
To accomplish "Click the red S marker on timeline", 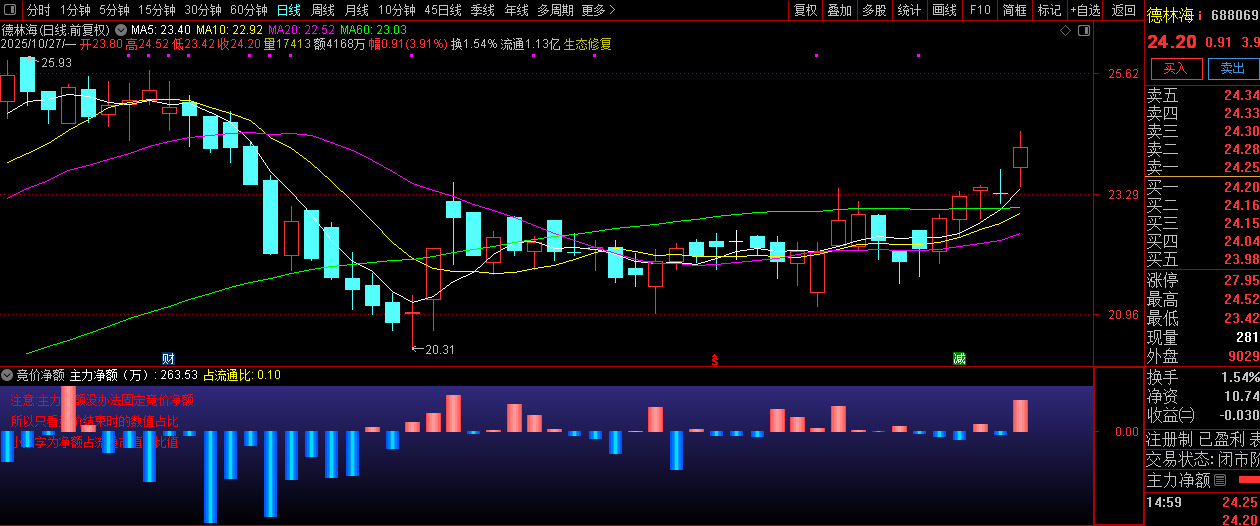I will coord(714,359).
